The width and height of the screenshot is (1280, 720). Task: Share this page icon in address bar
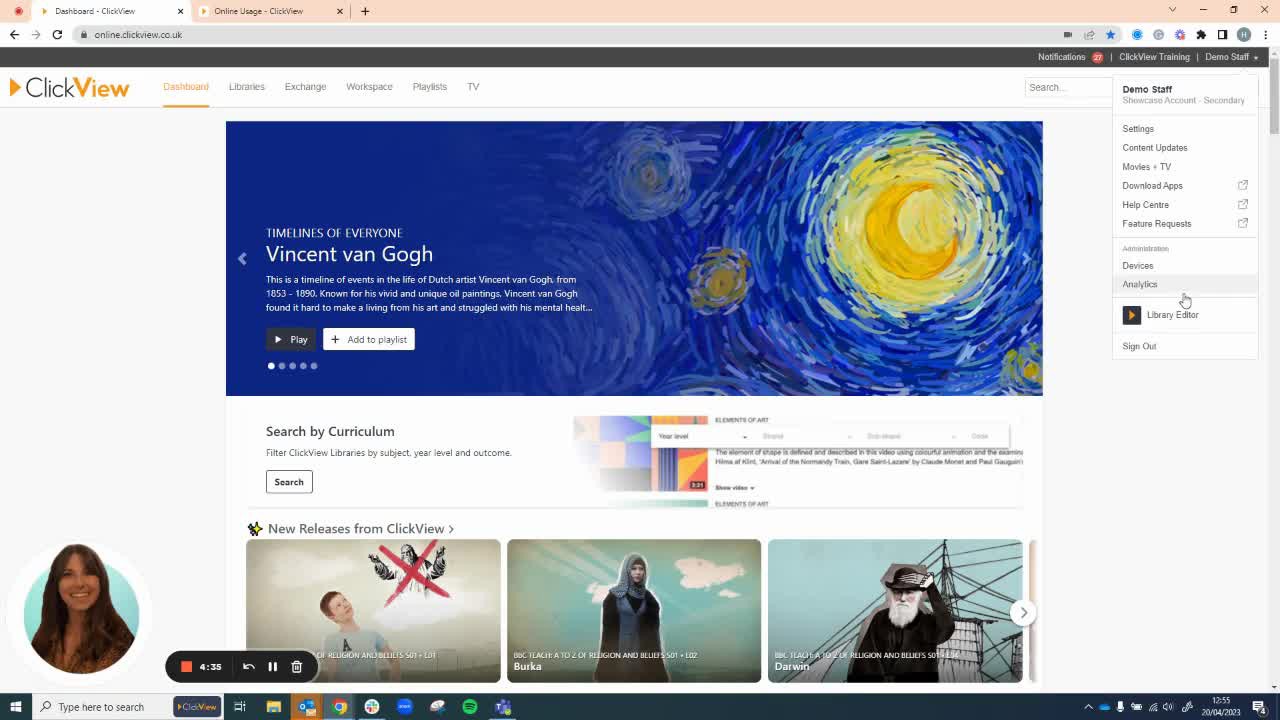click(x=1089, y=35)
